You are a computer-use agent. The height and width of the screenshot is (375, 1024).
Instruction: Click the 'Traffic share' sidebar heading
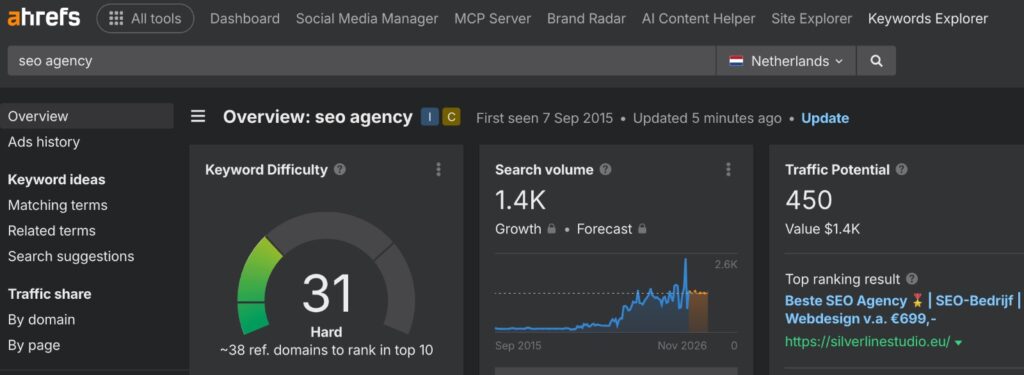click(50, 294)
